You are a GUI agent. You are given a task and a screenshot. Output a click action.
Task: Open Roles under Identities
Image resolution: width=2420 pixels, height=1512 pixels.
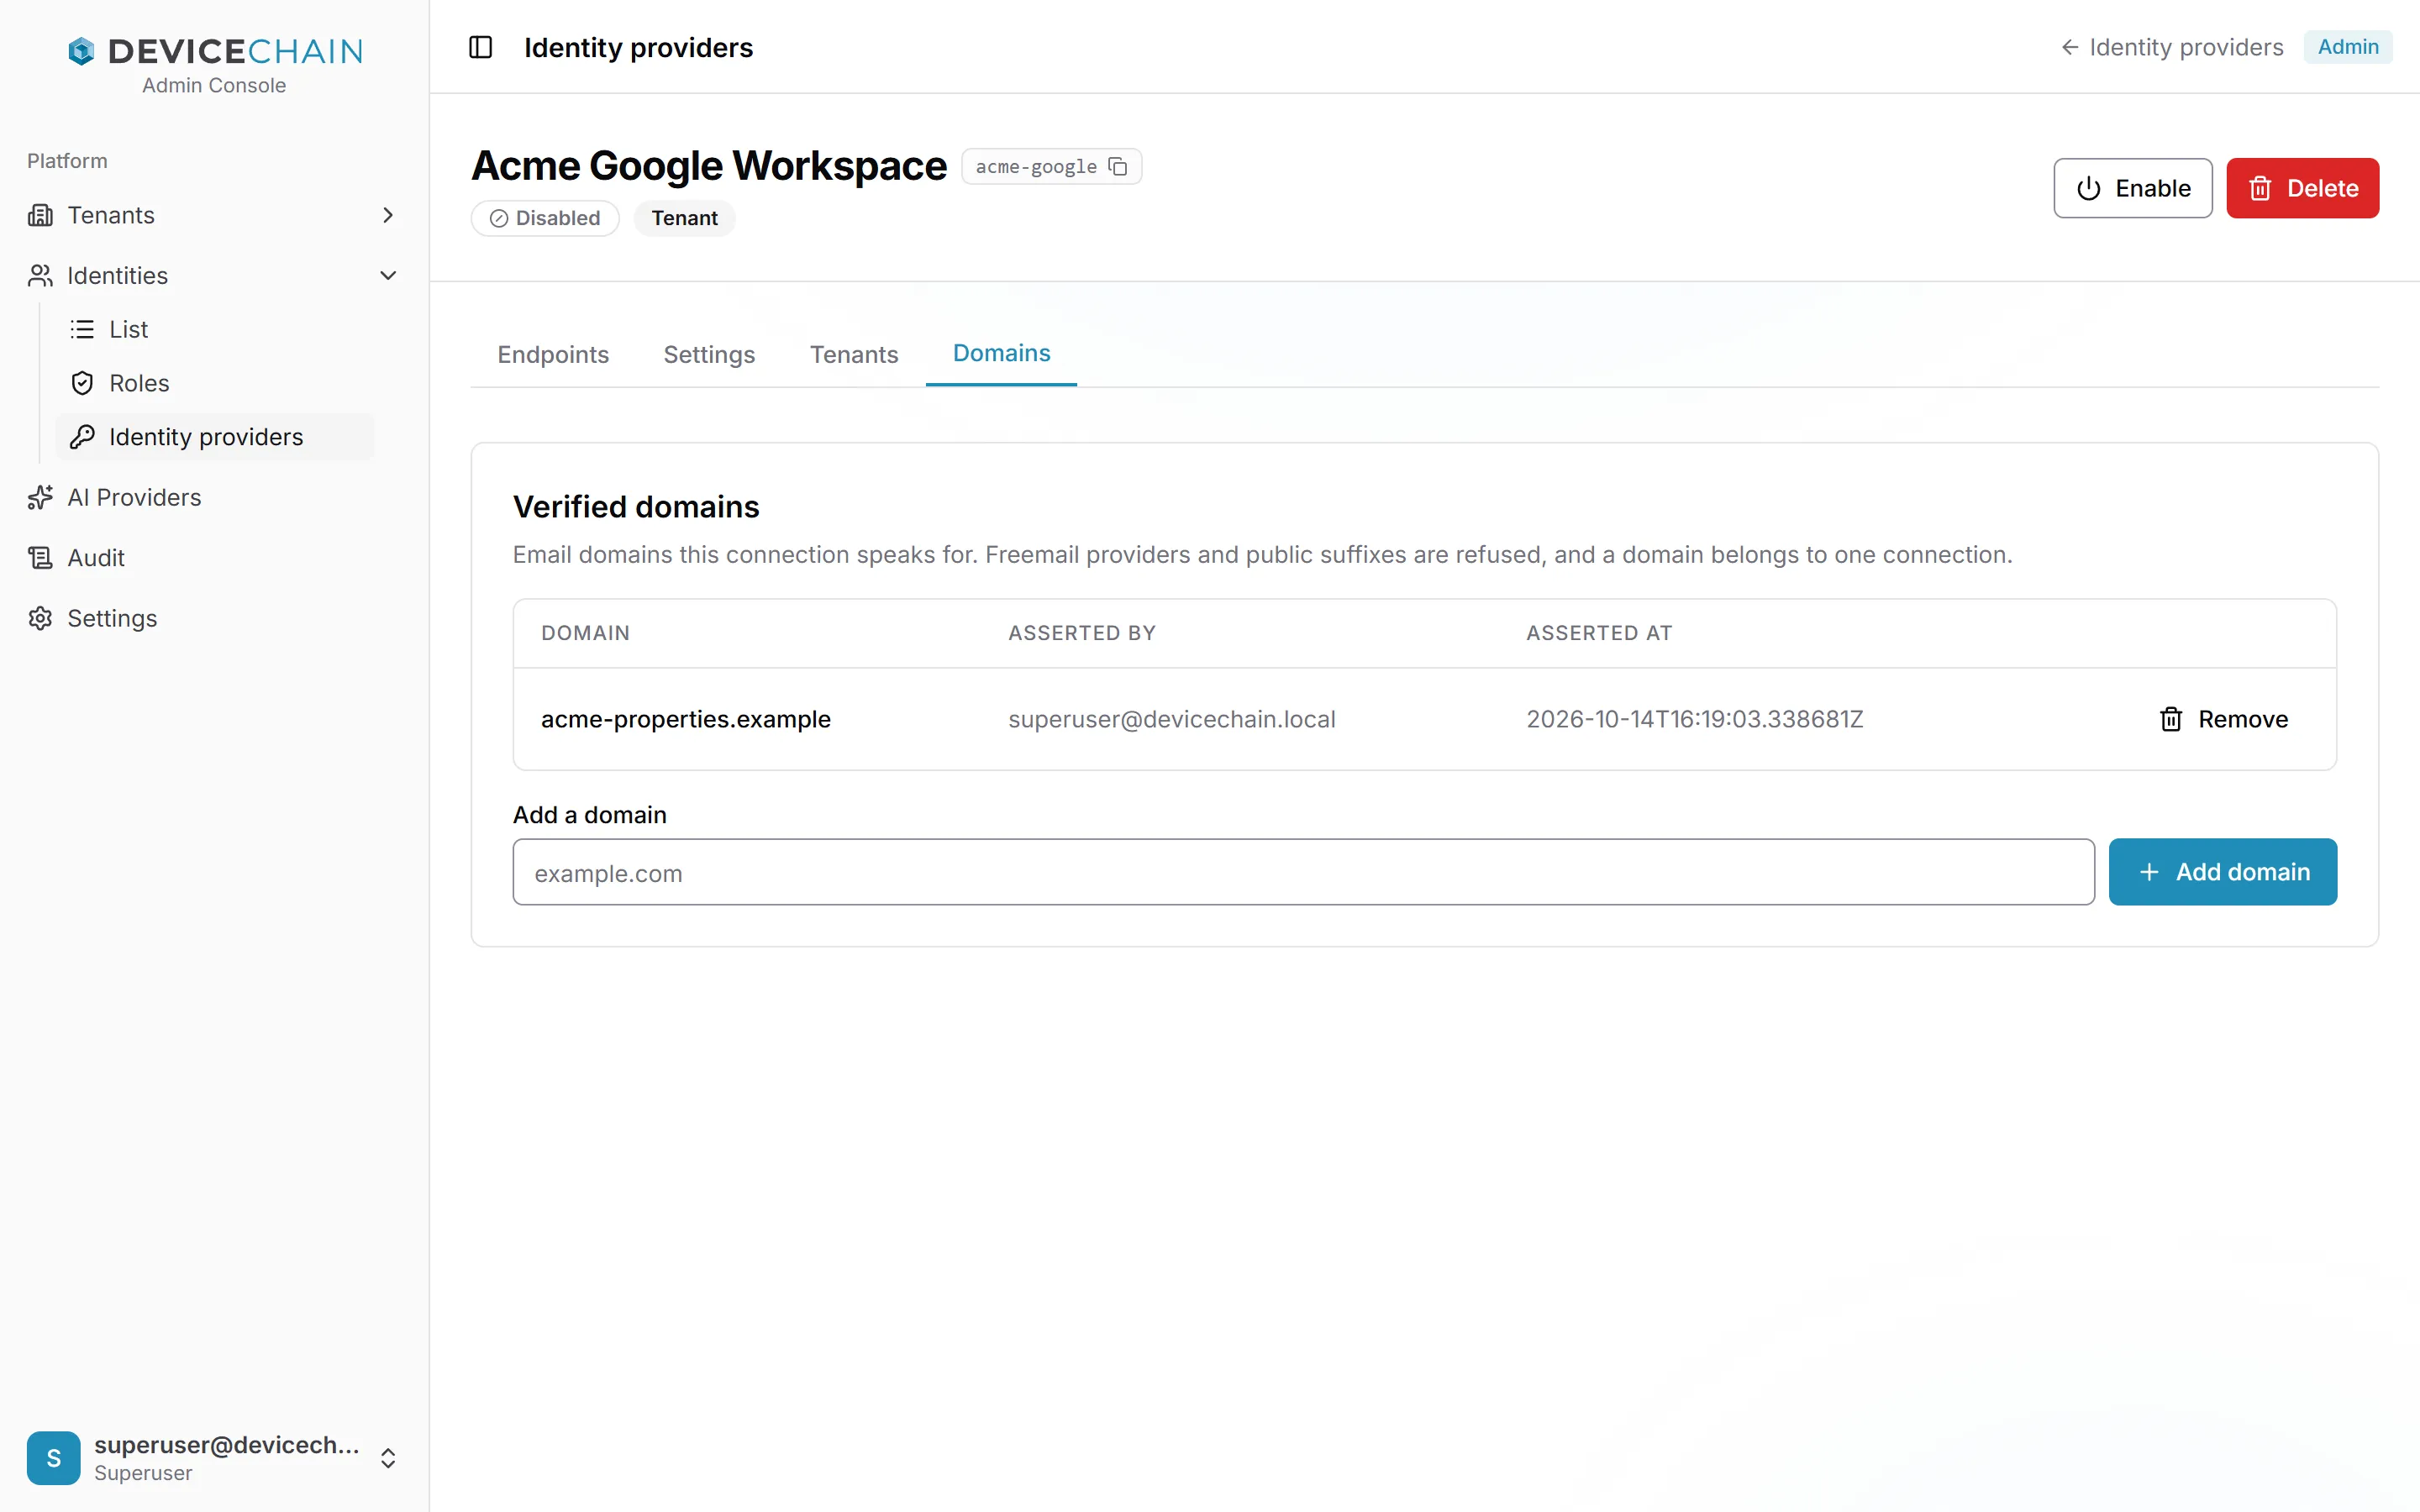[x=215, y=383]
